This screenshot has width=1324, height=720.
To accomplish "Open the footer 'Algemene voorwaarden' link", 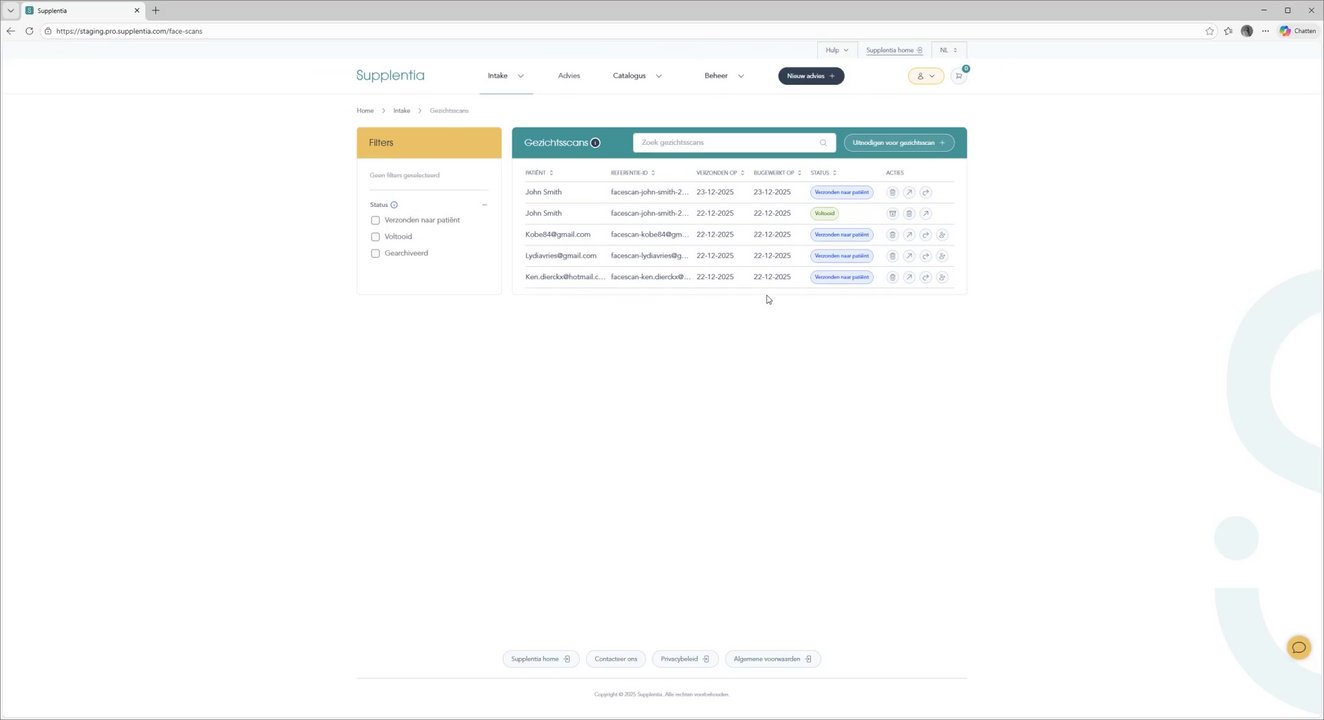I will click(x=773, y=659).
